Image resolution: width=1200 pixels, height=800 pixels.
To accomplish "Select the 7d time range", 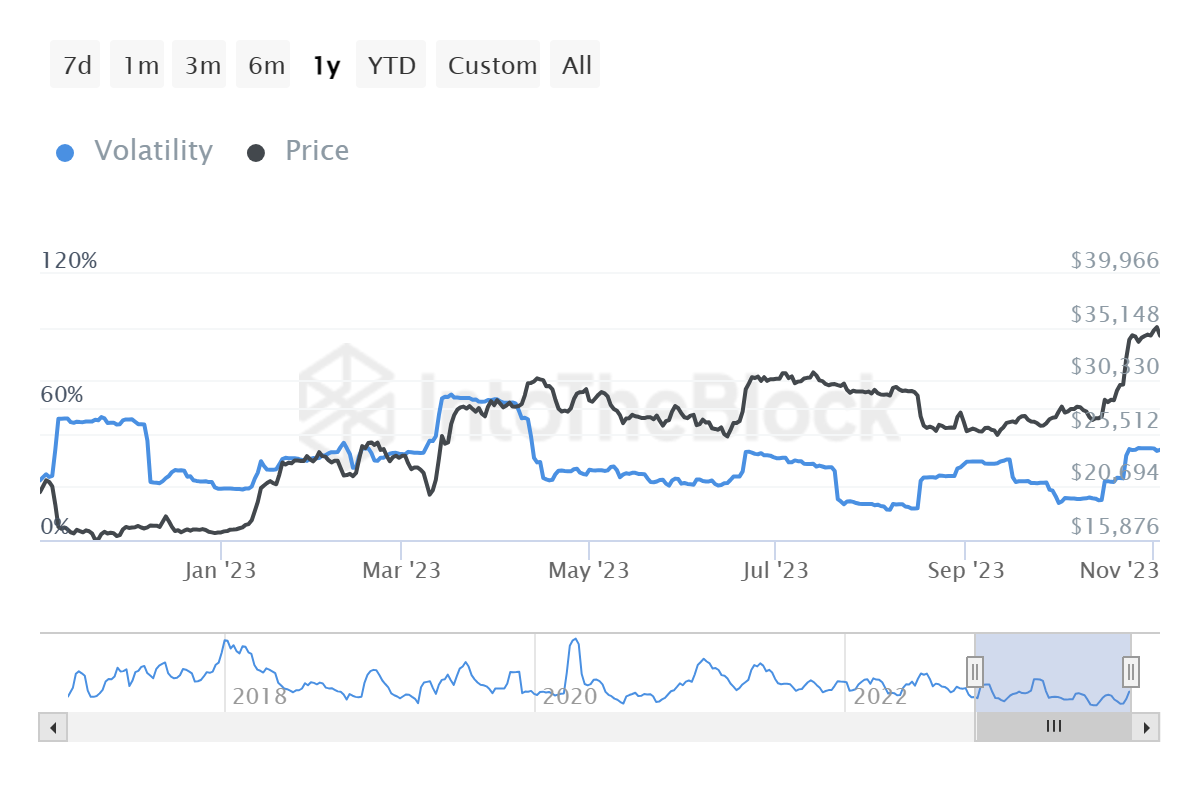I will click(x=76, y=65).
